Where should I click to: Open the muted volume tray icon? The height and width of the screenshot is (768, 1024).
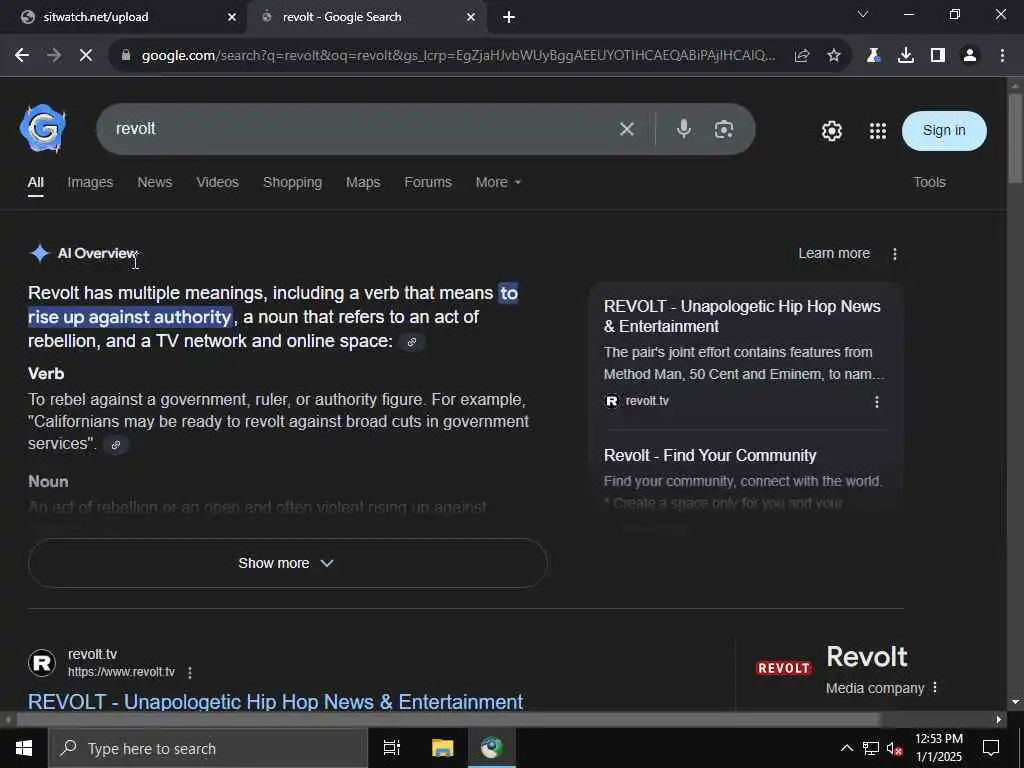pyautogui.click(x=894, y=748)
